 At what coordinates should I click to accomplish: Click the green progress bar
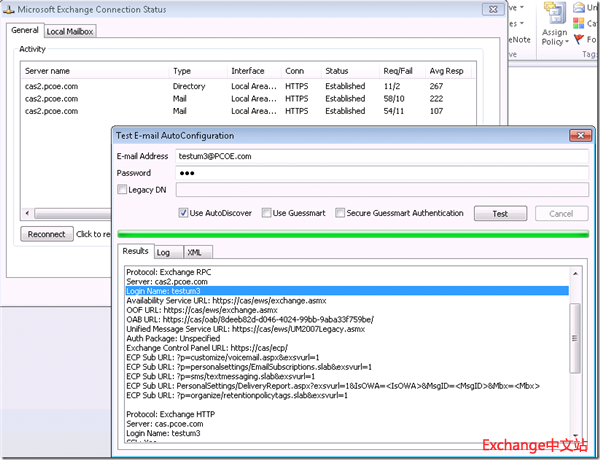352,234
